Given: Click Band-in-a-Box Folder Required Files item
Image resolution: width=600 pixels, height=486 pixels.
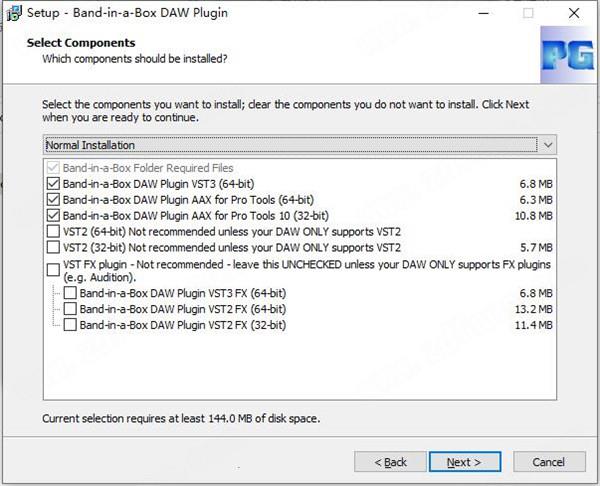Looking at the screenshot, I should (x=148, y=168).
